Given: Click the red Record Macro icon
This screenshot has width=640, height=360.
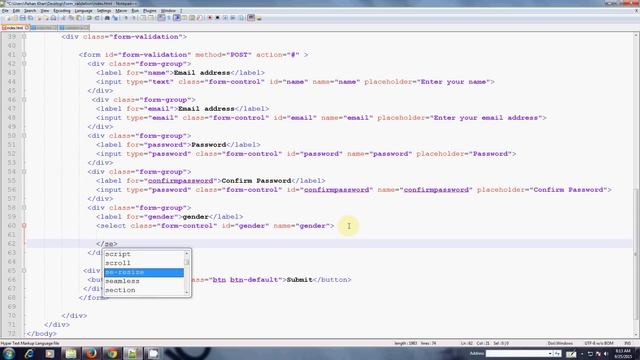Looking at the screenshot, I should pos(209,18).
